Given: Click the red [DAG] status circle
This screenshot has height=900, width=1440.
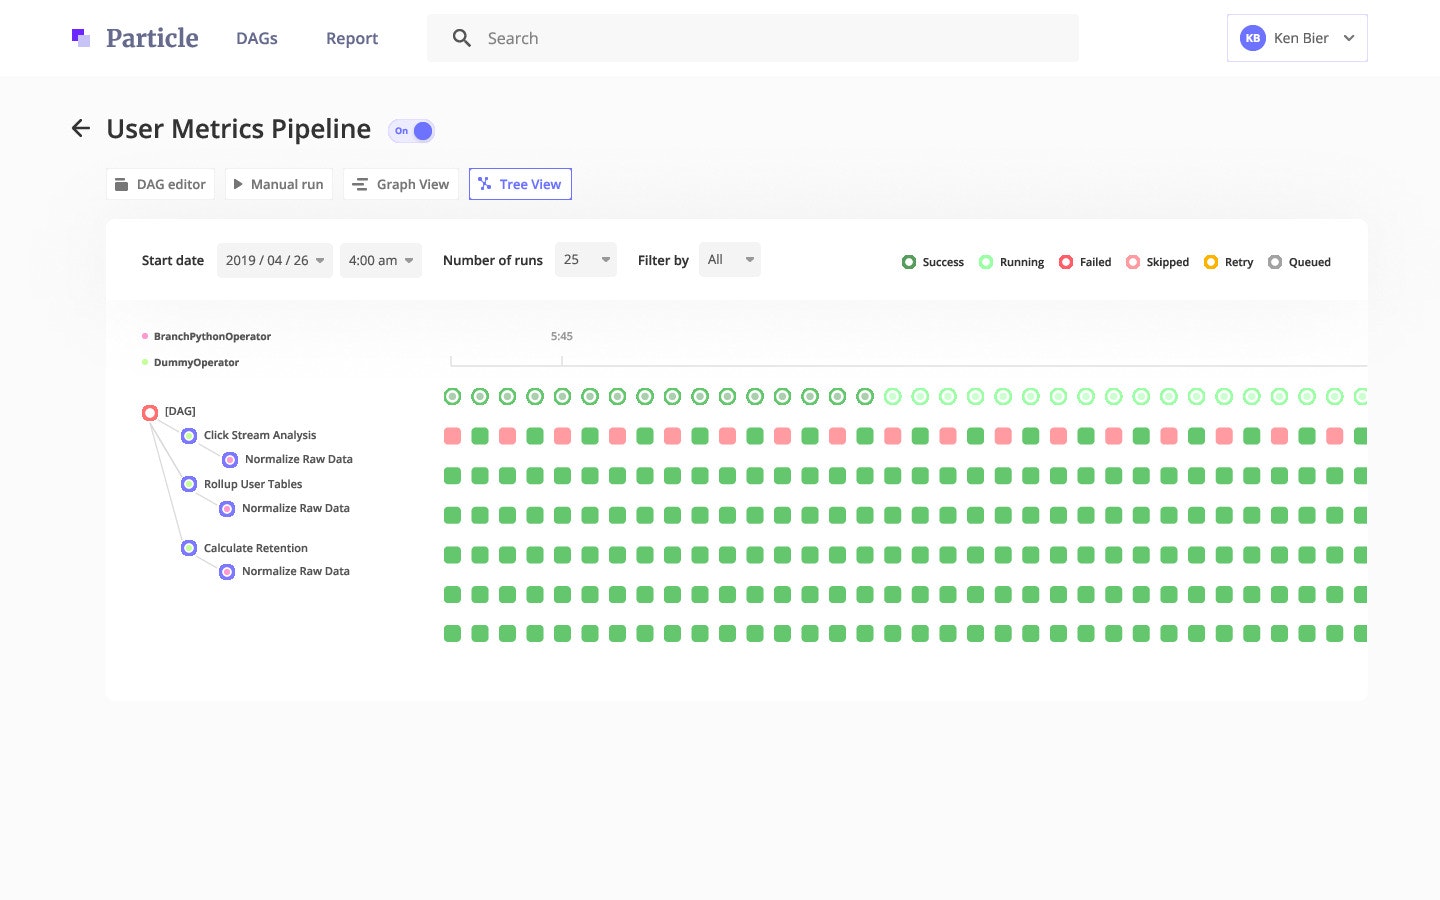Looking at the screenshot, I should pyautogui.click(x=149, y=412).
